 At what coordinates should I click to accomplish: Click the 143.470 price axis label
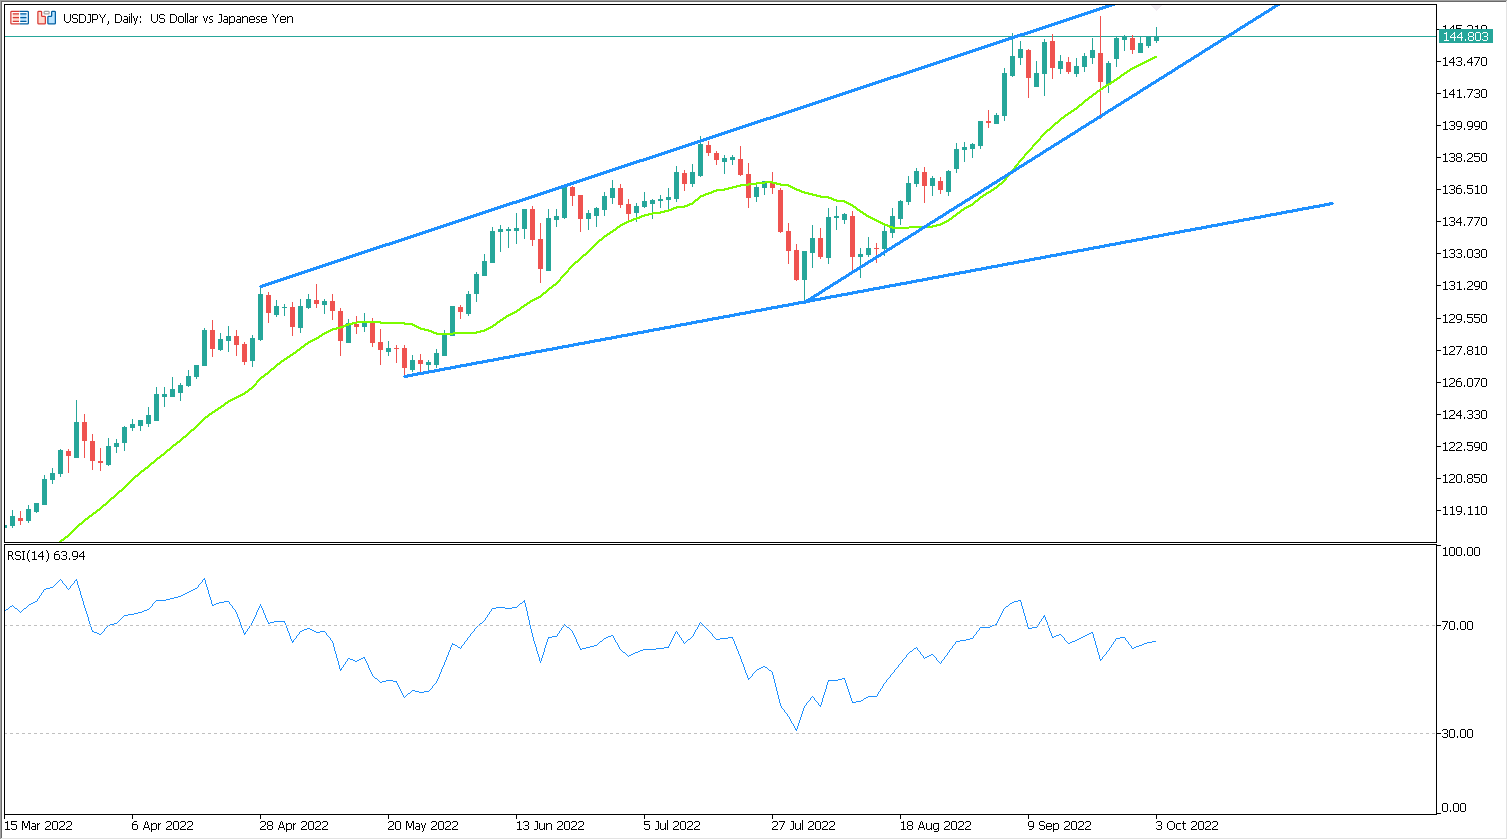point(1464,62)
